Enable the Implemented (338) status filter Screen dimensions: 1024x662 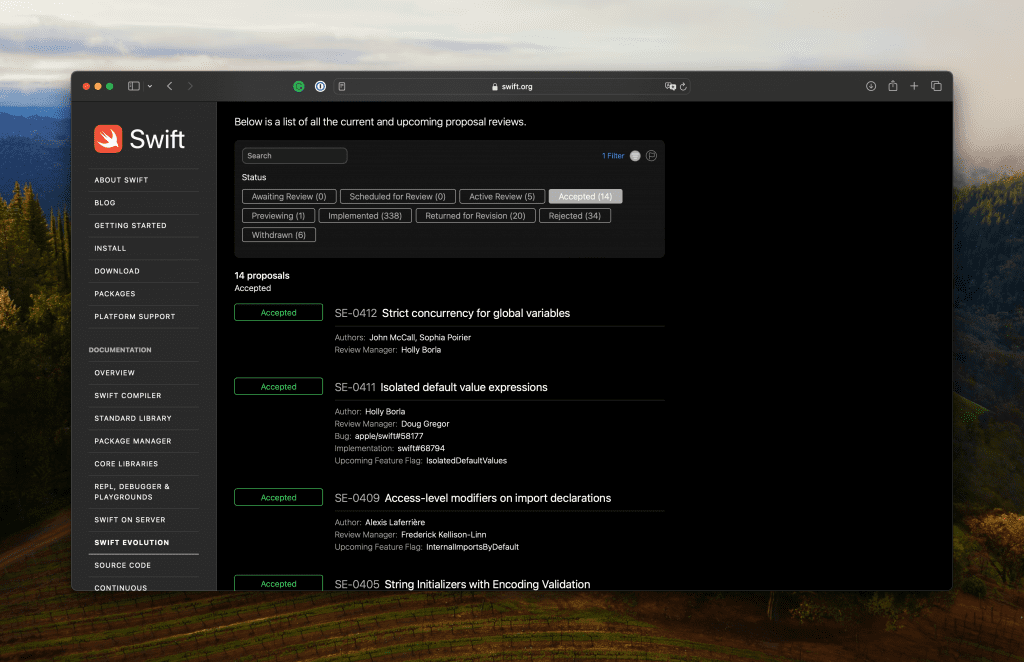pyautogui.click(x=365, y=216)
